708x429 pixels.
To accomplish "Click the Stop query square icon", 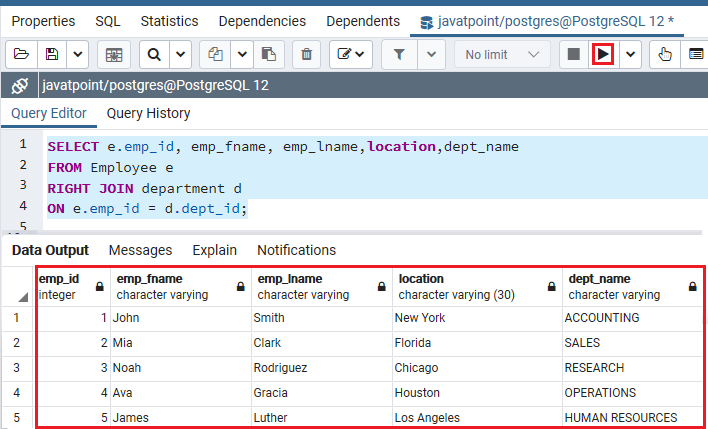I will tap(573, 55).
